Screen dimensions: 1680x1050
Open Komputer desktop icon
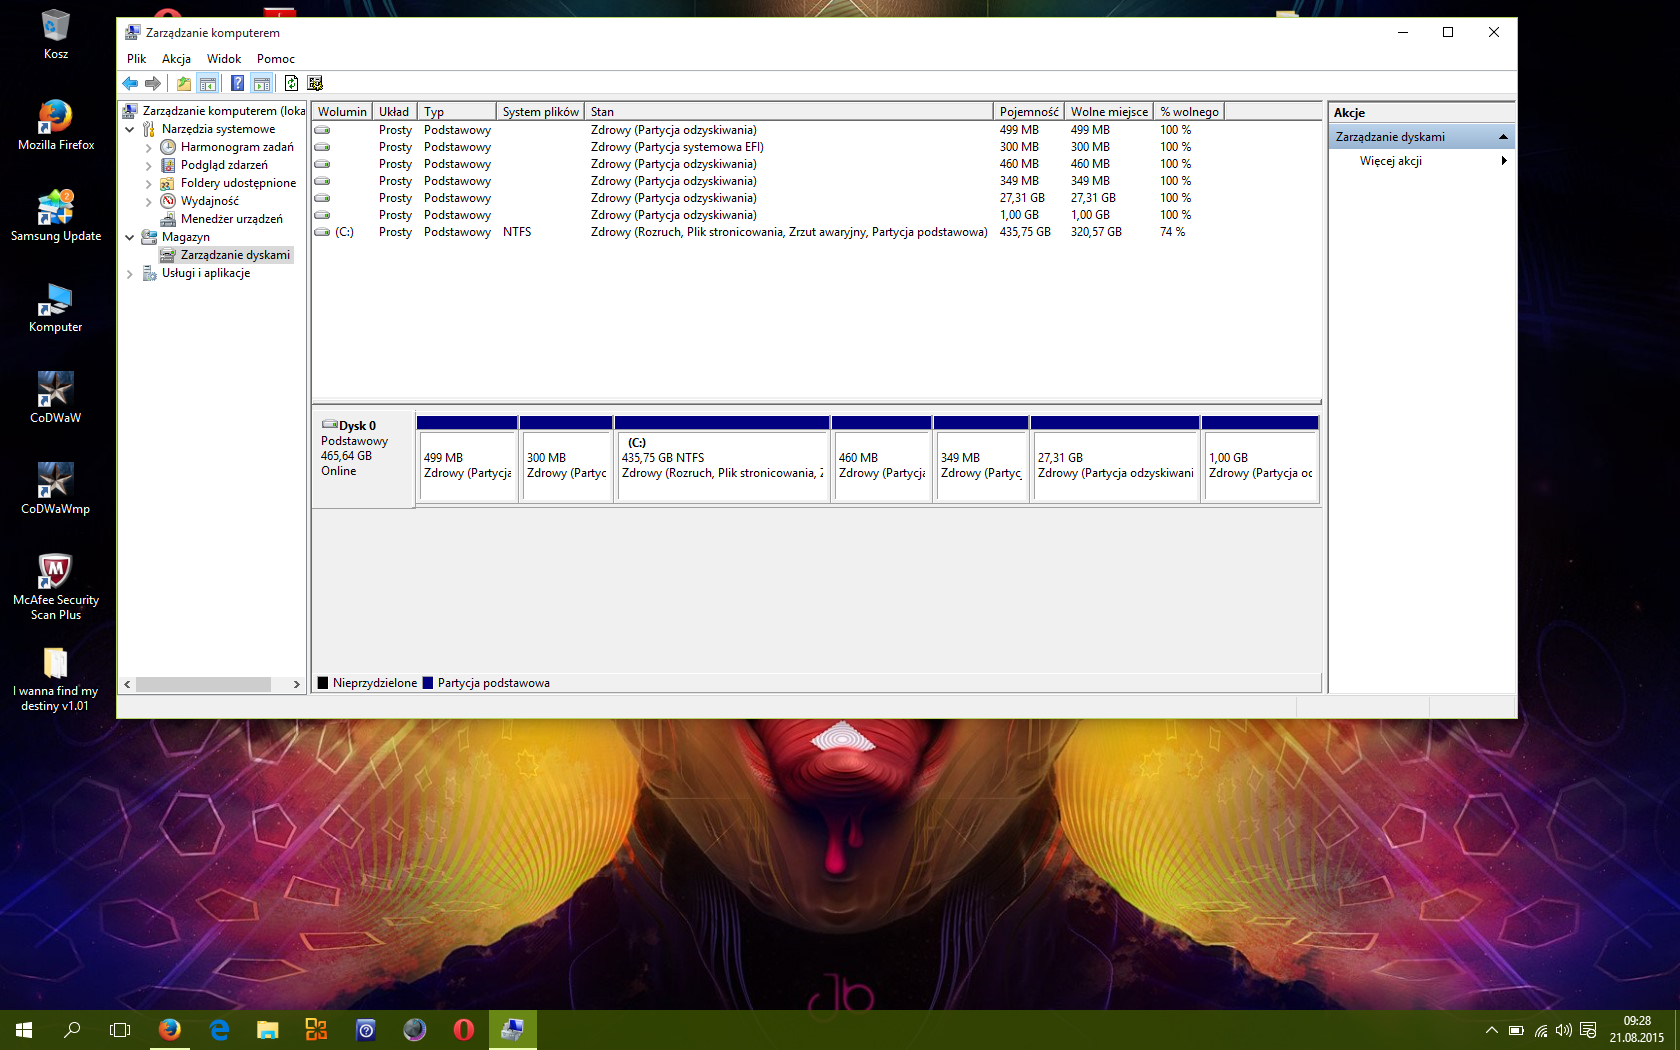(56, 307)
